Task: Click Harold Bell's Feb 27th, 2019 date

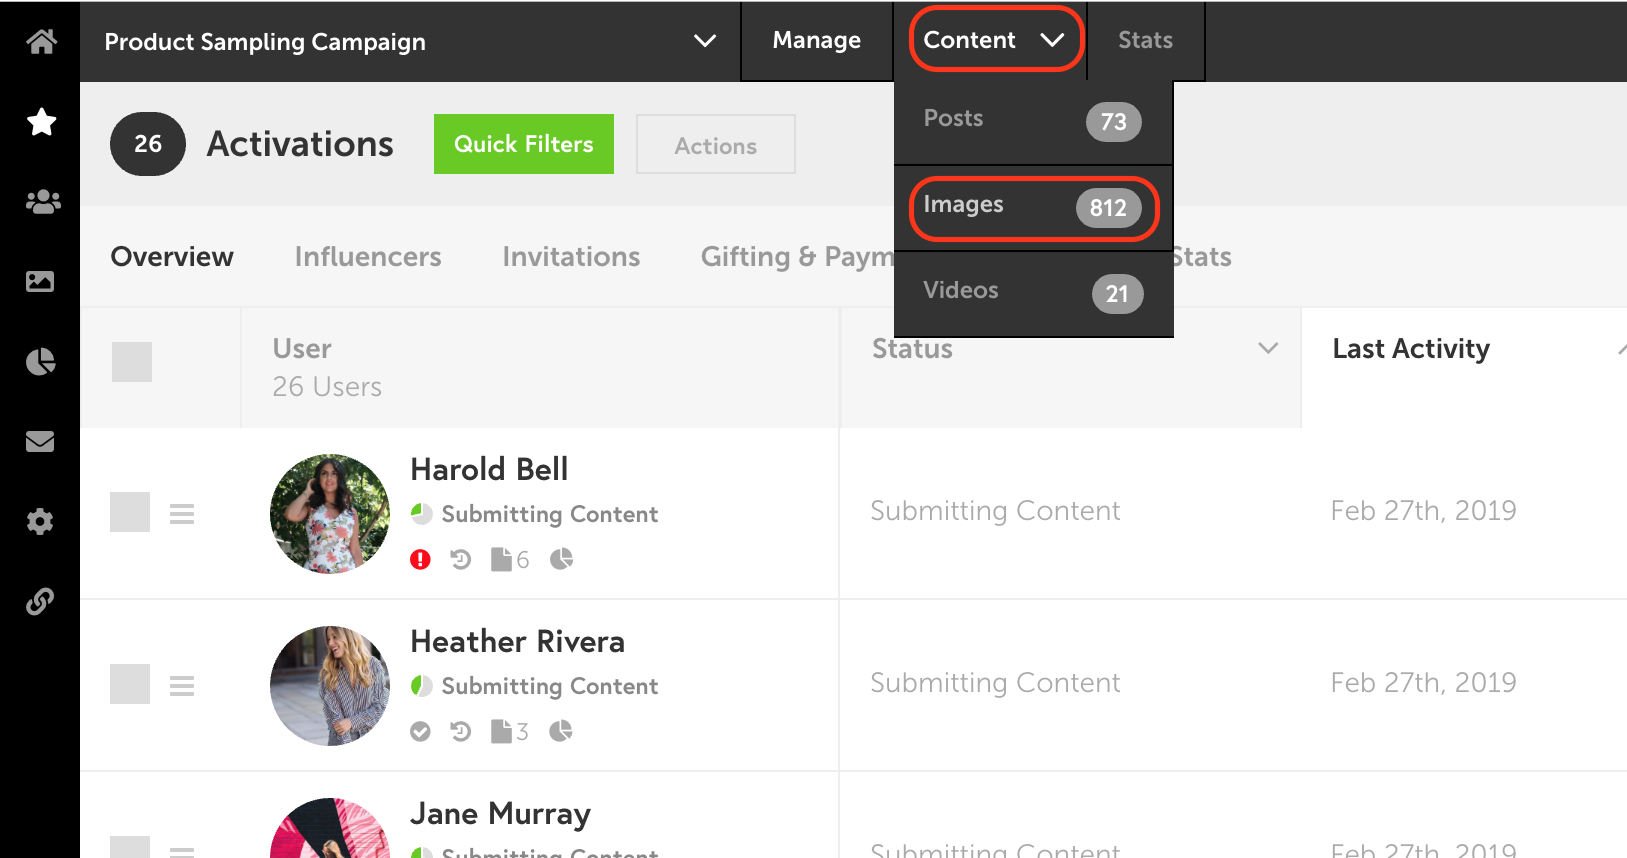Action: (x=1423, y=511)
